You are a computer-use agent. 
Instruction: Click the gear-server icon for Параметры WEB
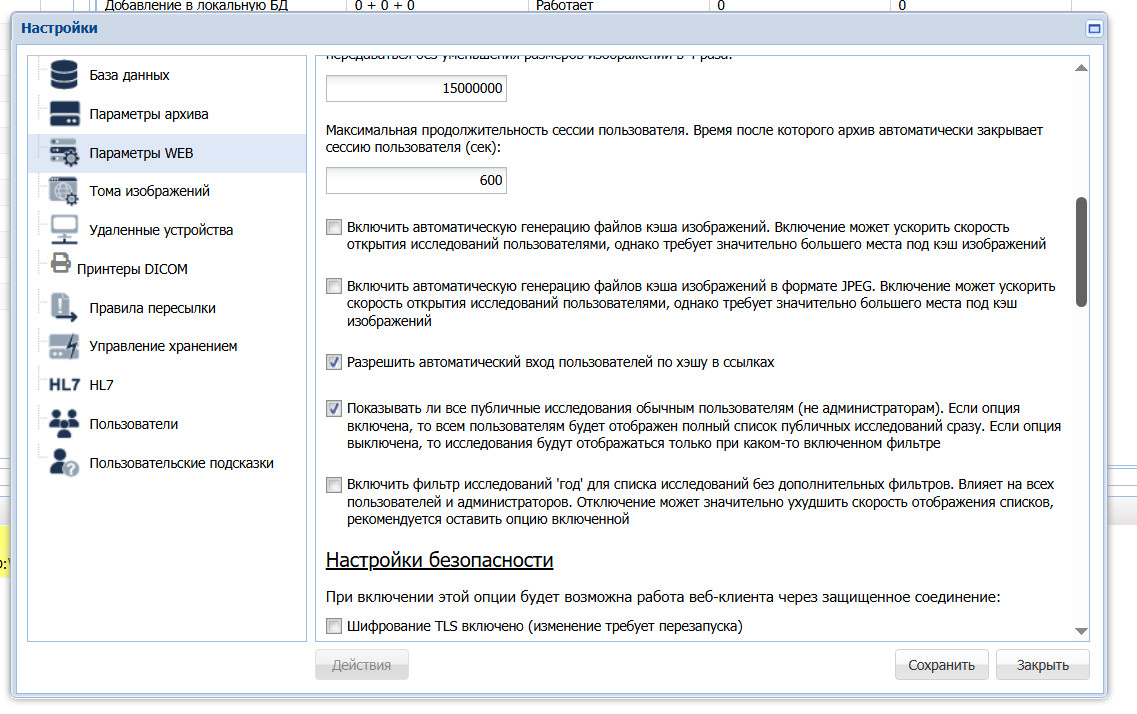64,152
